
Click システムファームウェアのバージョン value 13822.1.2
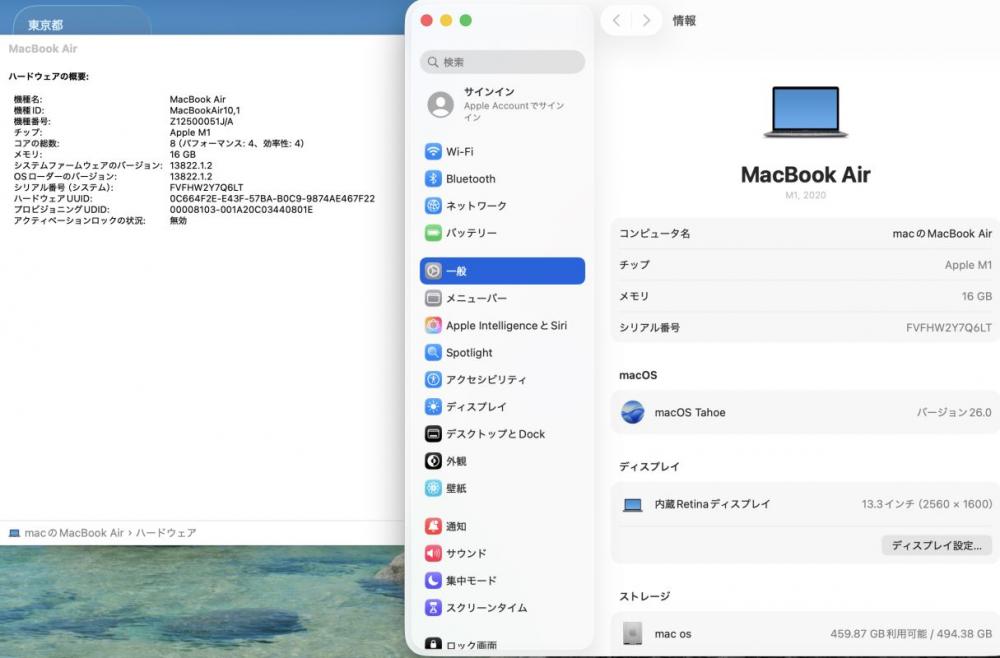[x=191, y=165]
